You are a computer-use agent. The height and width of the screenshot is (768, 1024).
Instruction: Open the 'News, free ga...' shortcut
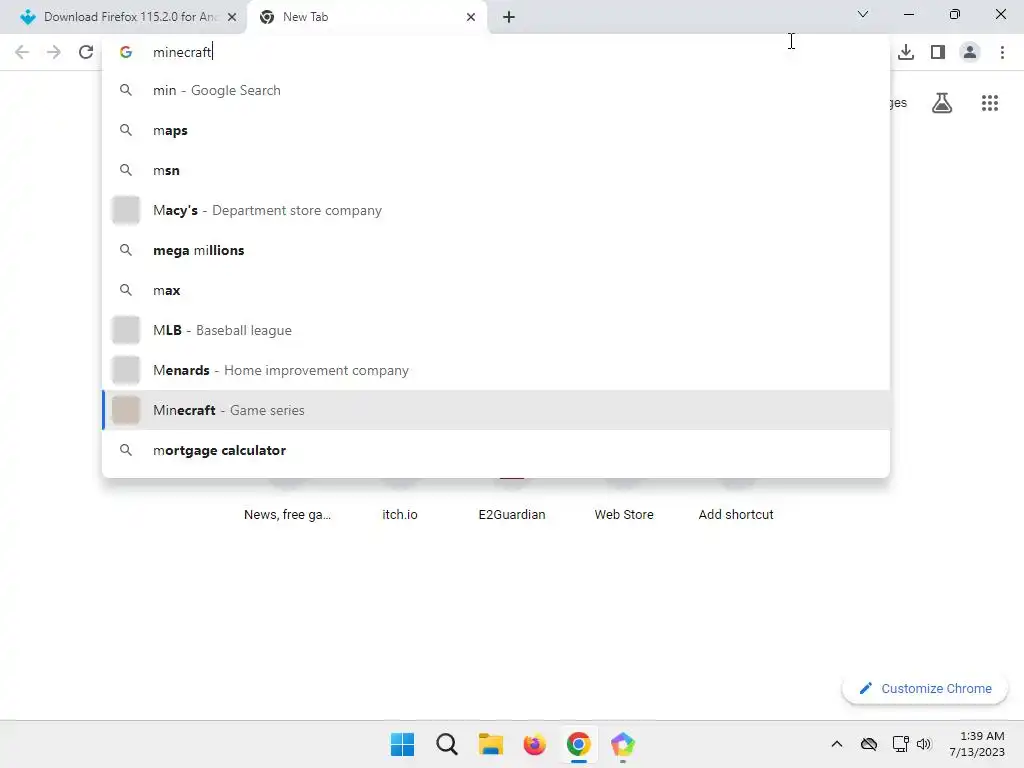tap(287, 515)
